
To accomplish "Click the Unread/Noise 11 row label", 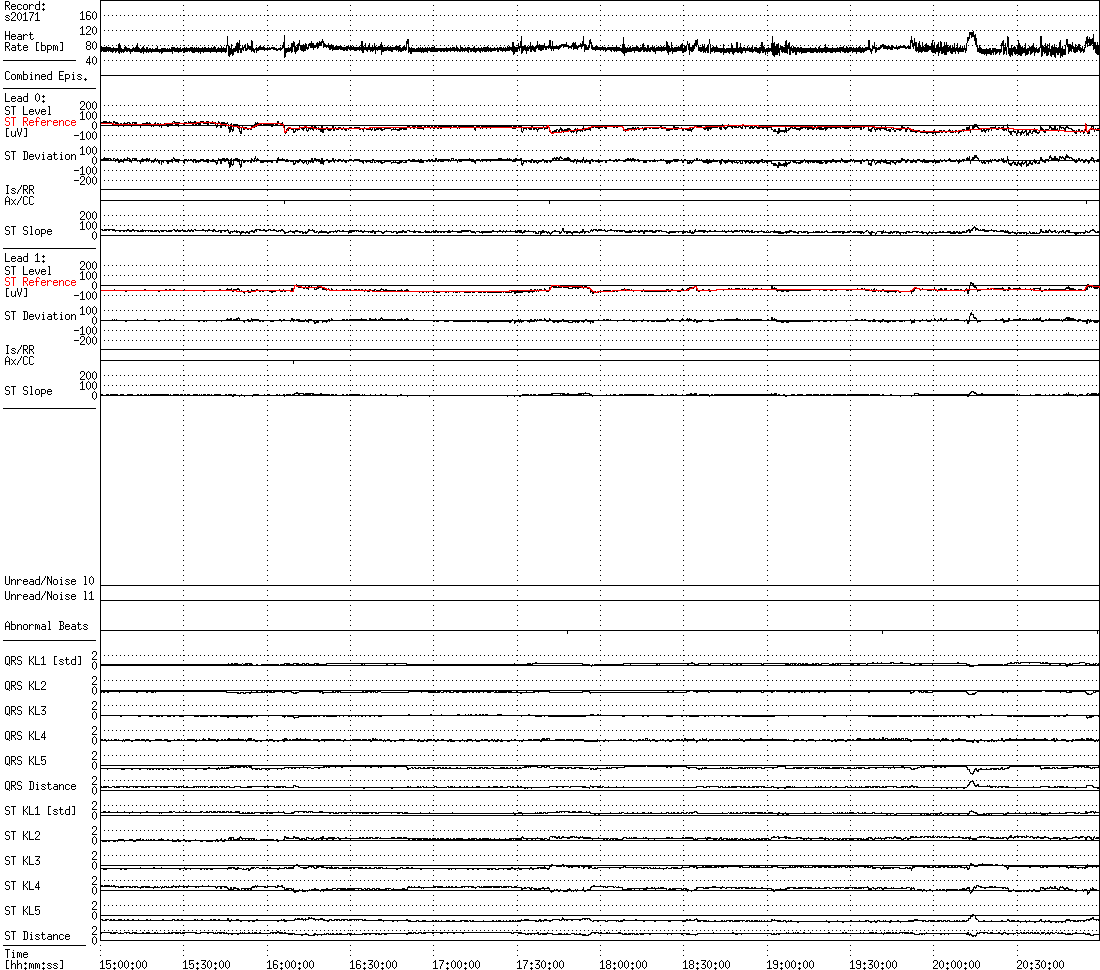I will (x=49, y=596).
